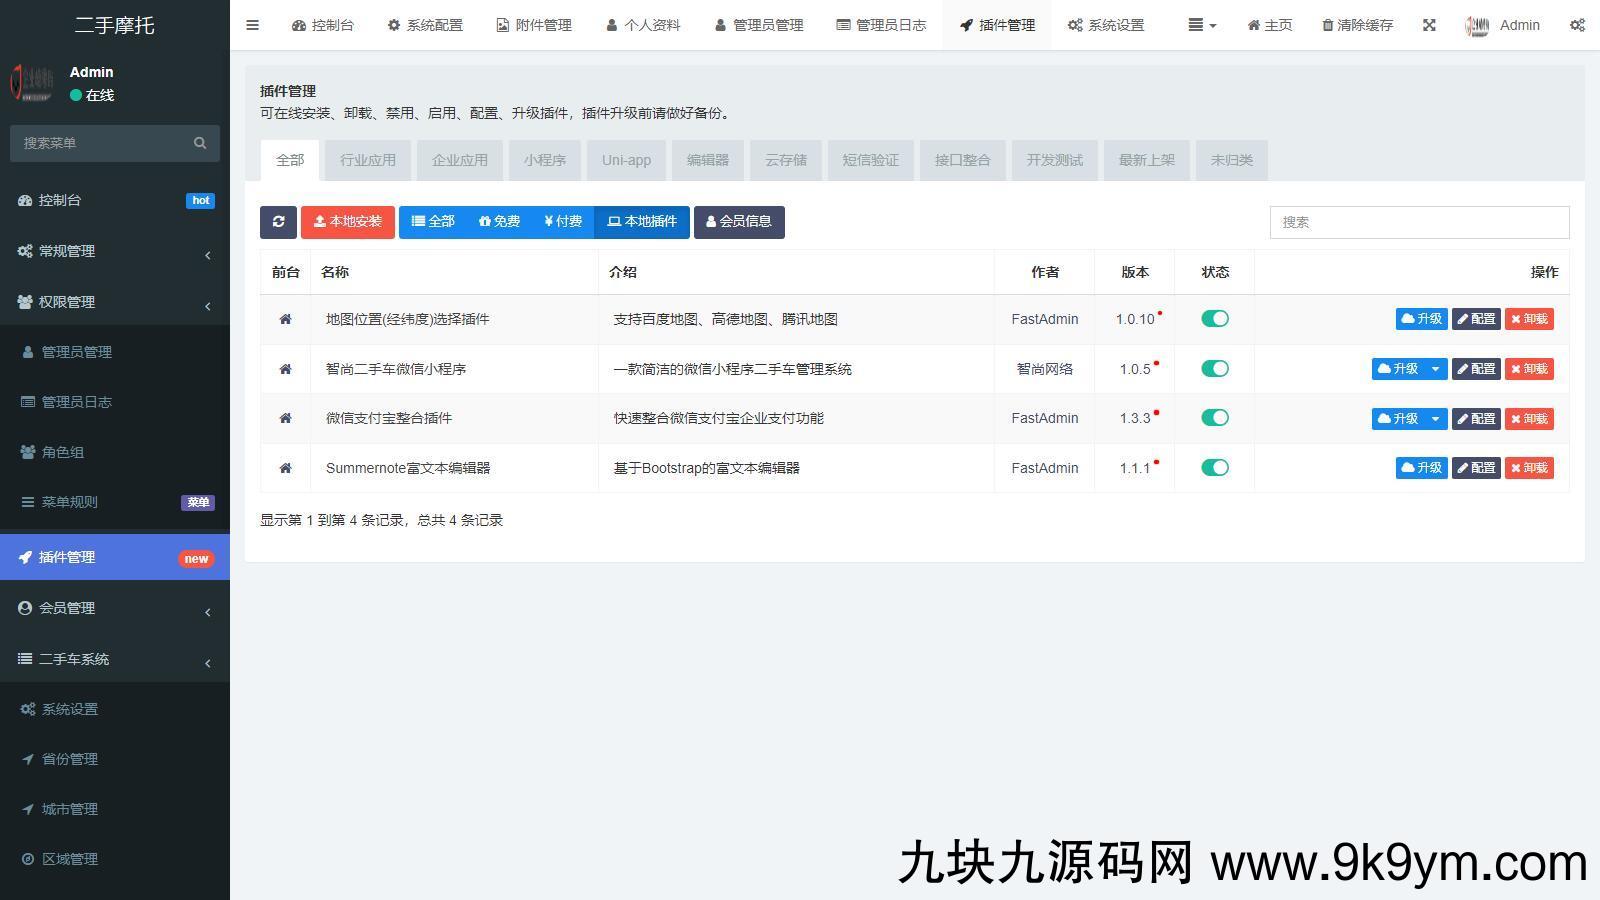
Task: Click the refresh plugins icon
Action: click(x=278, y=222)
